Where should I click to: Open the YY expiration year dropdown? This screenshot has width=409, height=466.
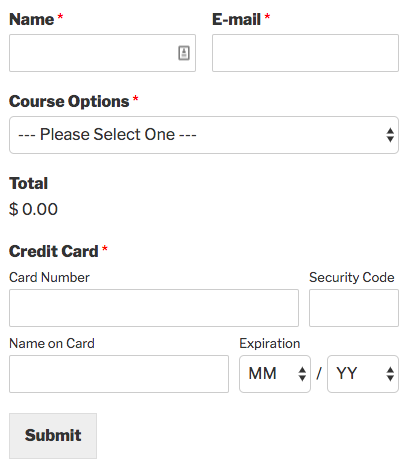[x=363, y=374]
